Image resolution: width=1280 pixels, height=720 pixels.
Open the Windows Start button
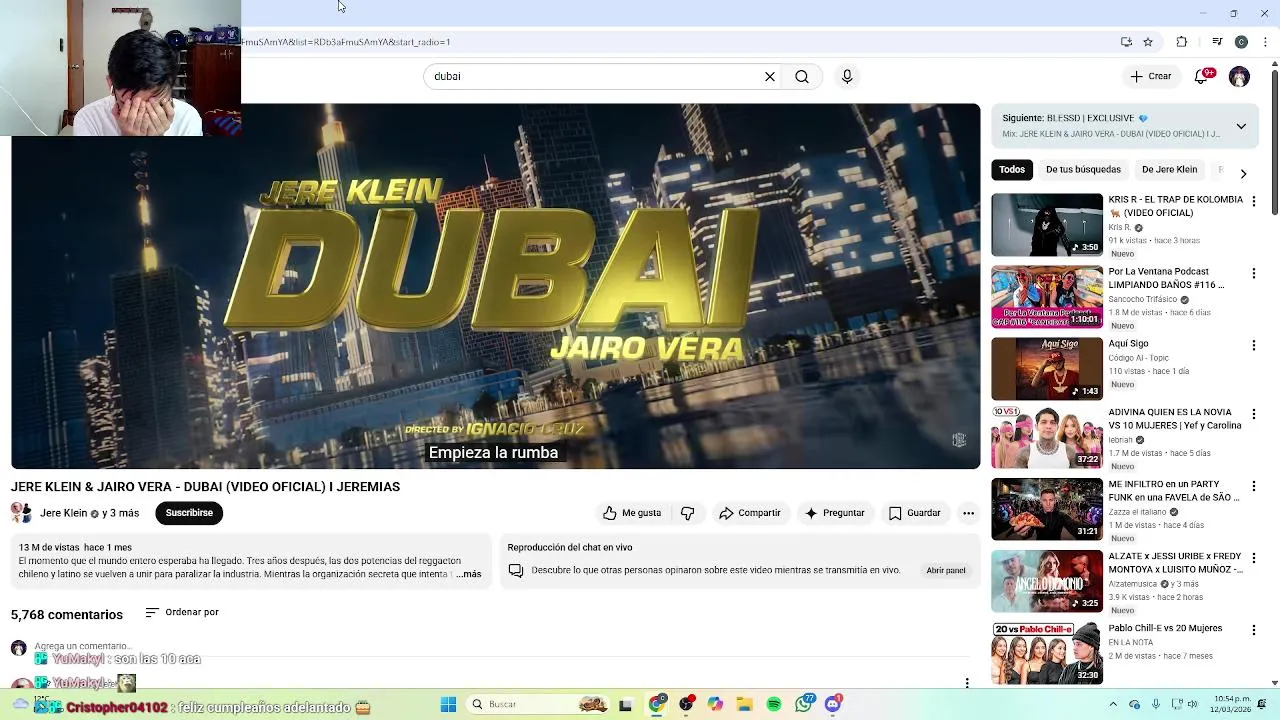[x=448, y=704]
